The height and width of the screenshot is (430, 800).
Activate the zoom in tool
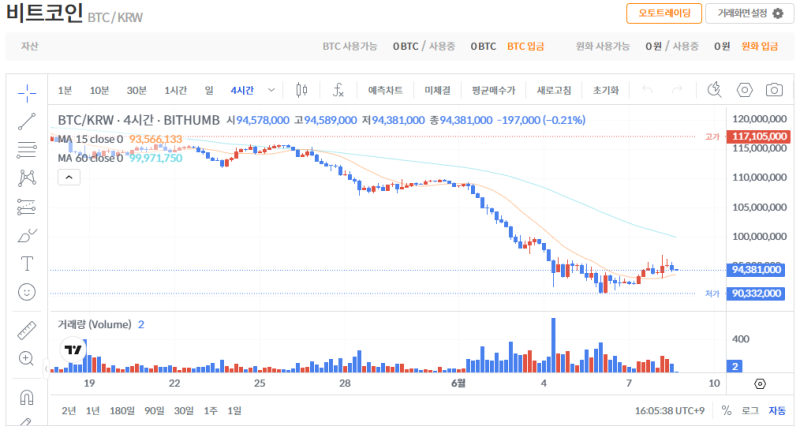tap(27, 359)
